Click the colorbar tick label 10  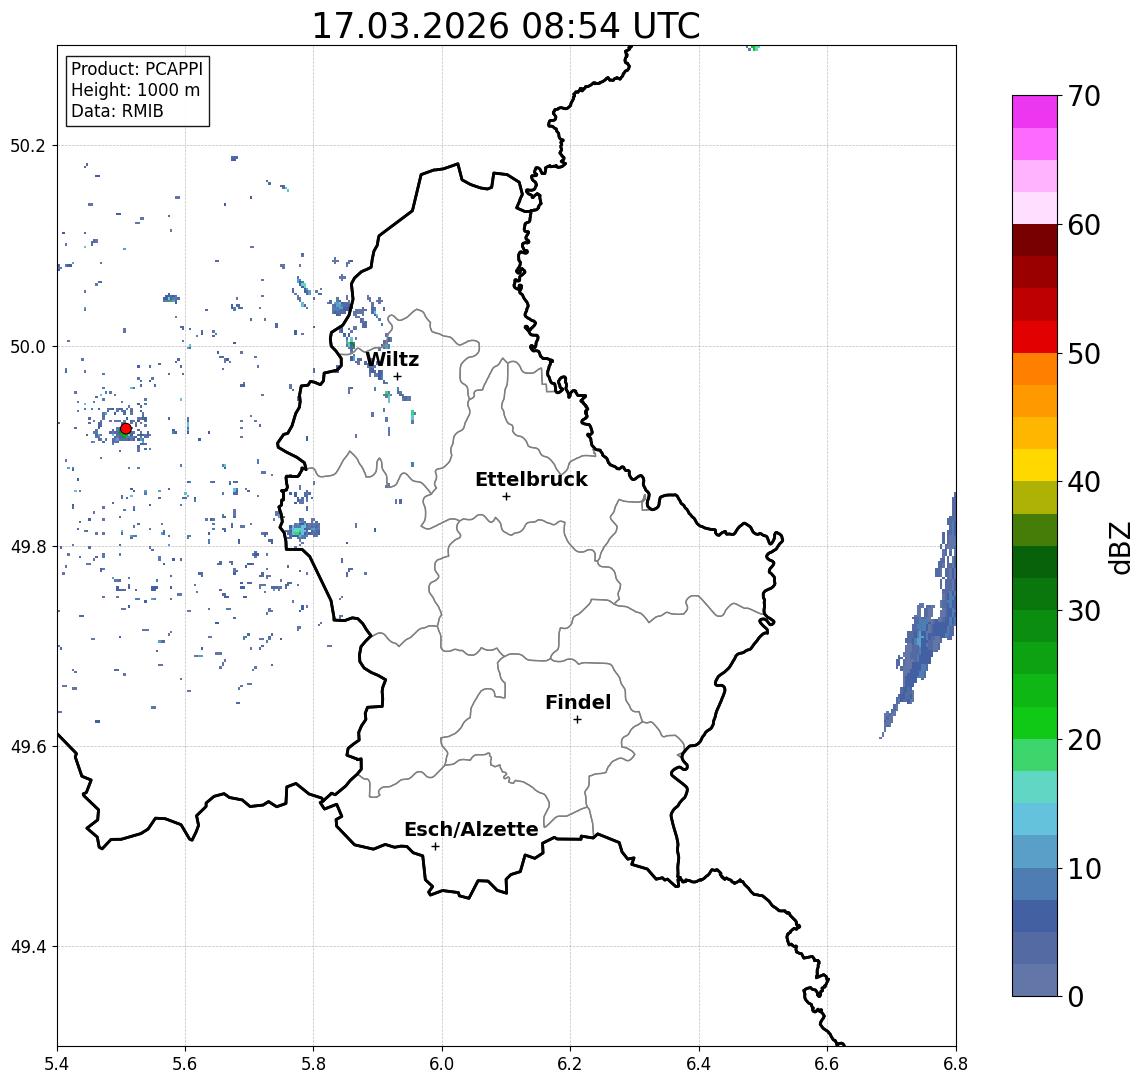1084,868
